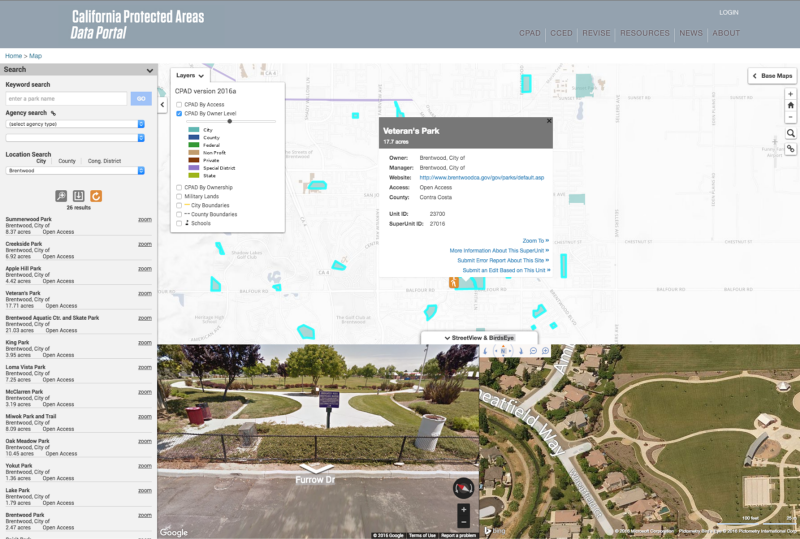Screen dimensions: 800x539
Task: Click the map zoom out minus button
Action: click(x=790, y=117)
